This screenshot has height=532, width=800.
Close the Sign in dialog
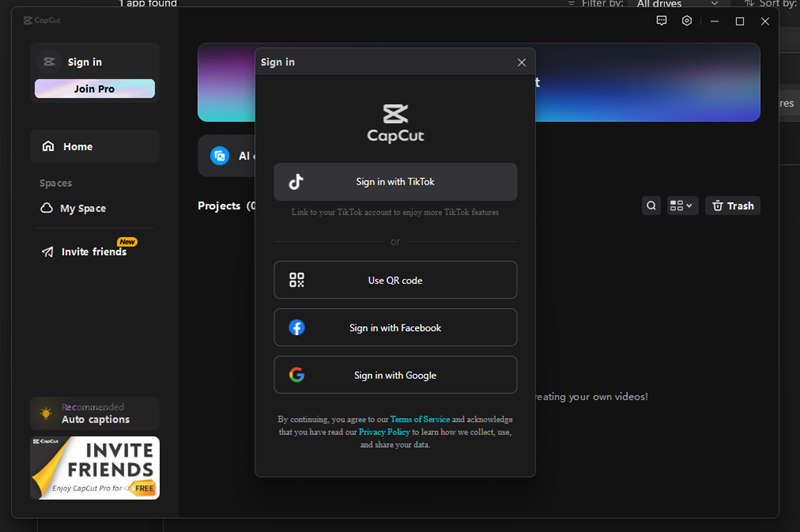521,62
